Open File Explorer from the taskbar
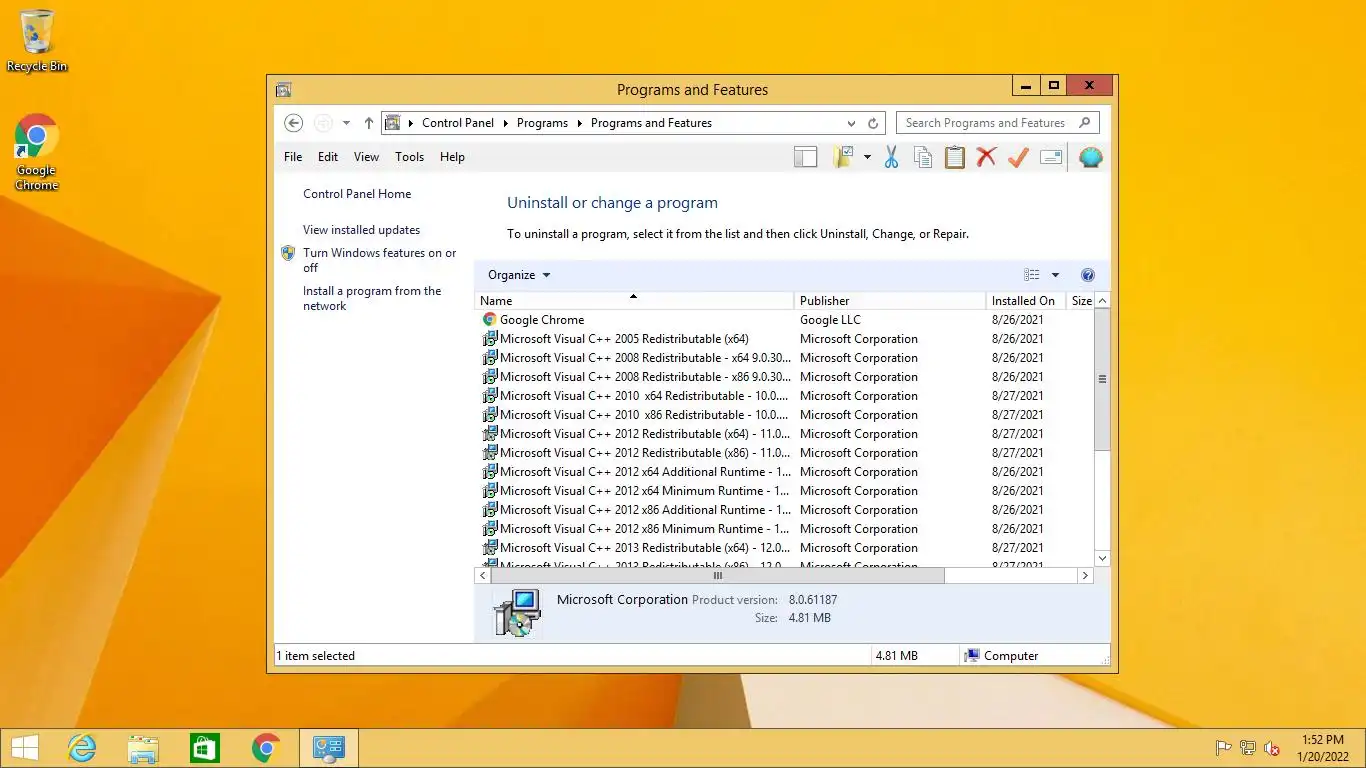 143,748
